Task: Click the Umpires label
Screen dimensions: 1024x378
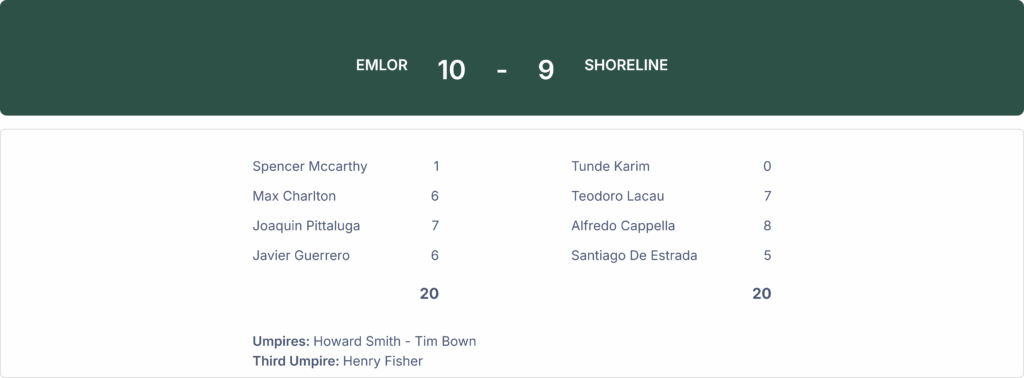Action: pyautogui.click(x=281, y=341)
